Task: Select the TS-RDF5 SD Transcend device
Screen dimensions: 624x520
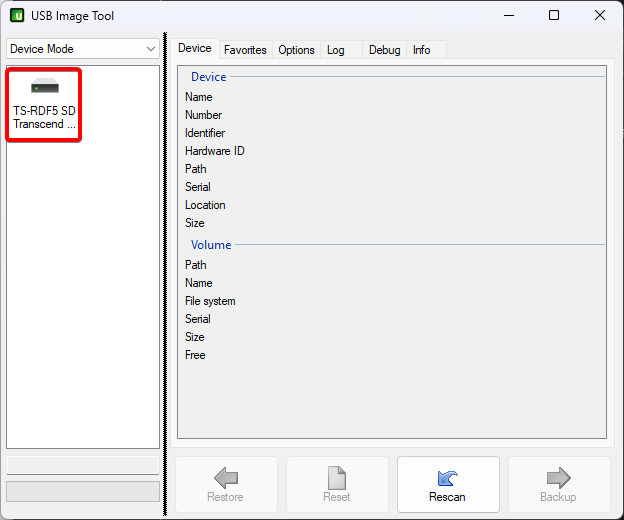Action: click(x=44, y=104)
